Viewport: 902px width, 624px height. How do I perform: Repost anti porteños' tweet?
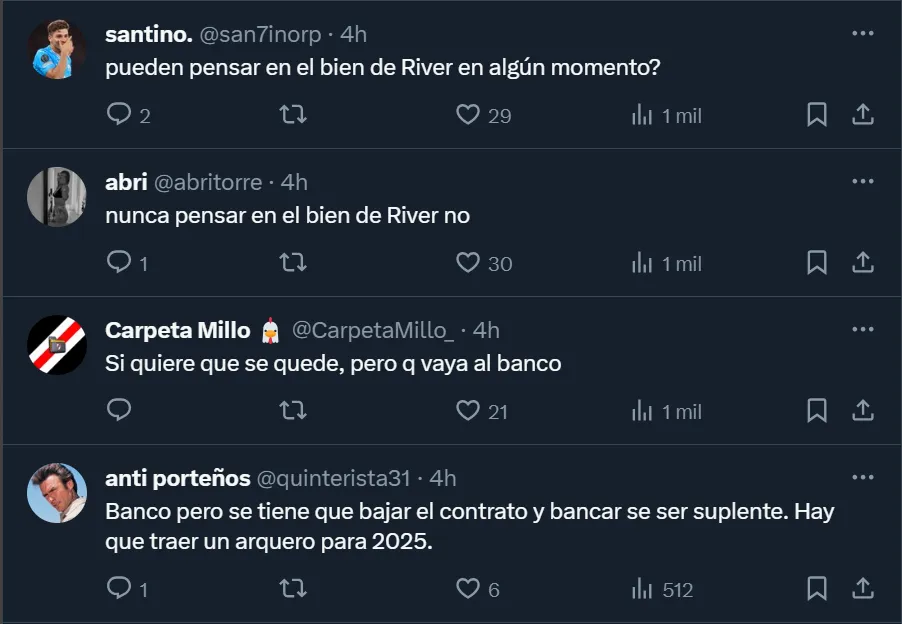293,589
